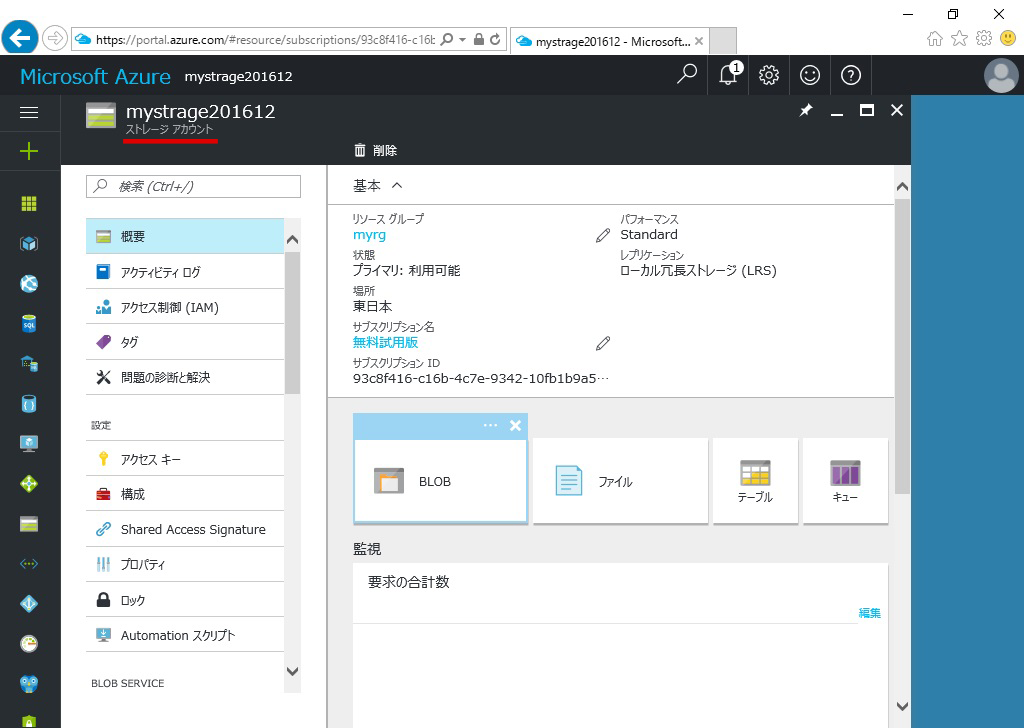This screenshot has width=1024, height=728.
Task: Click the browser forward arrow button
Action: (55, 39)
